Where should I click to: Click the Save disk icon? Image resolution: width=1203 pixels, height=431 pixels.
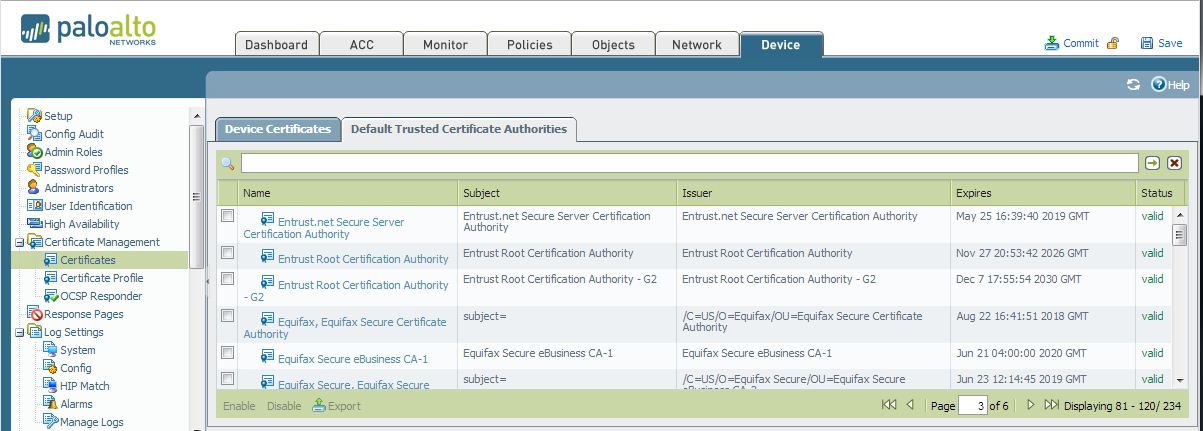click(x=1146, y=43)
